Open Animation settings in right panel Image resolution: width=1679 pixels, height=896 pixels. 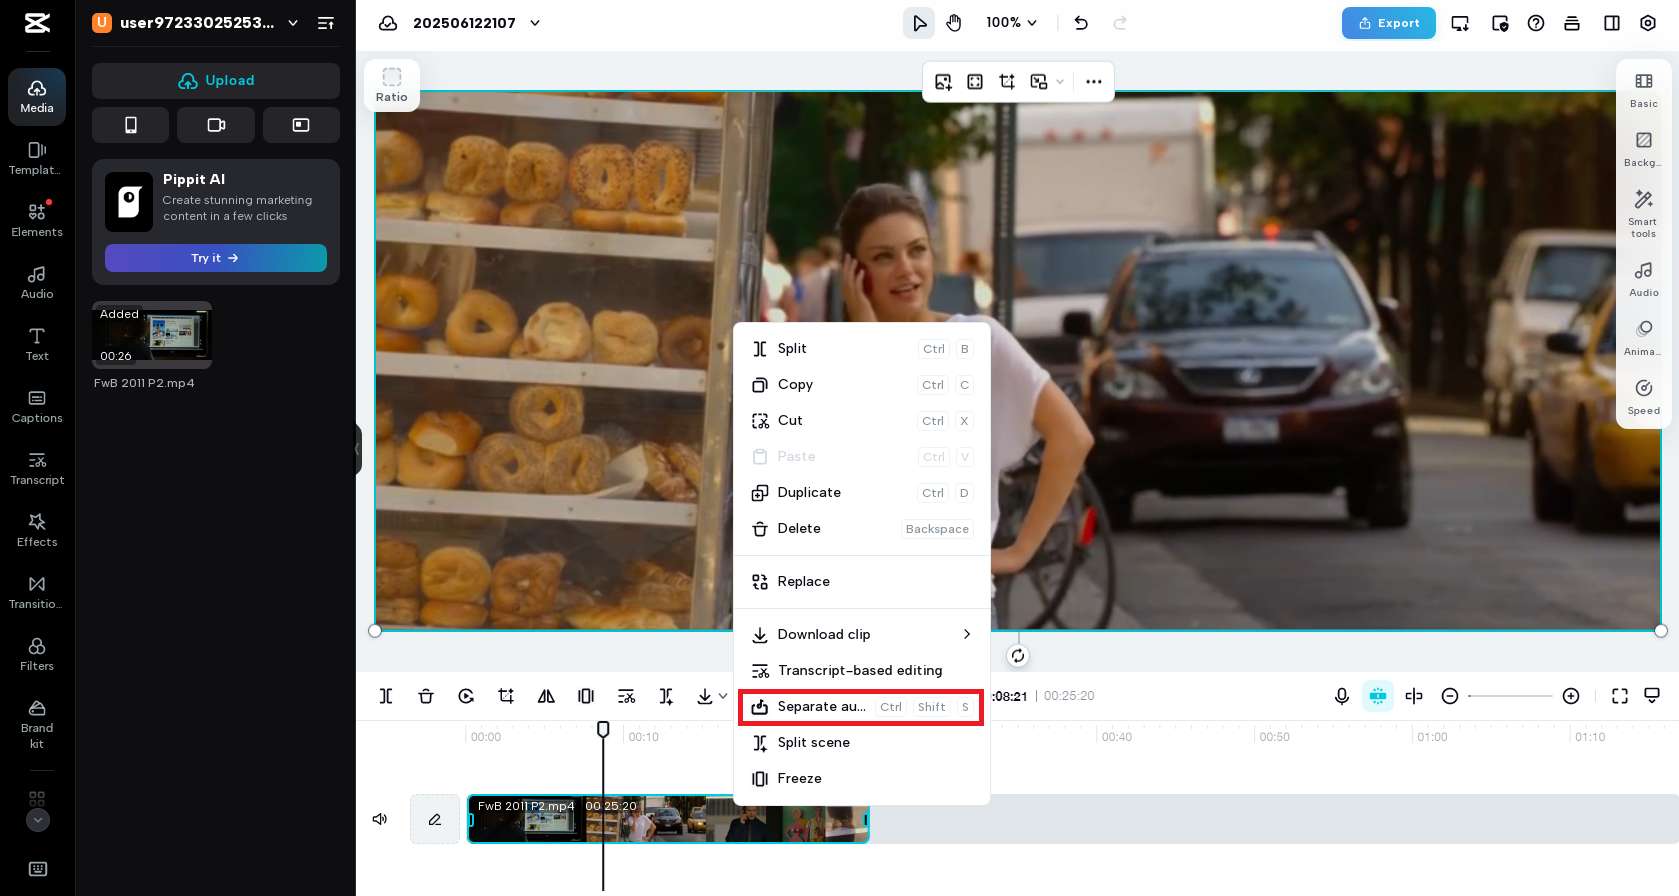coord(1643,337)
